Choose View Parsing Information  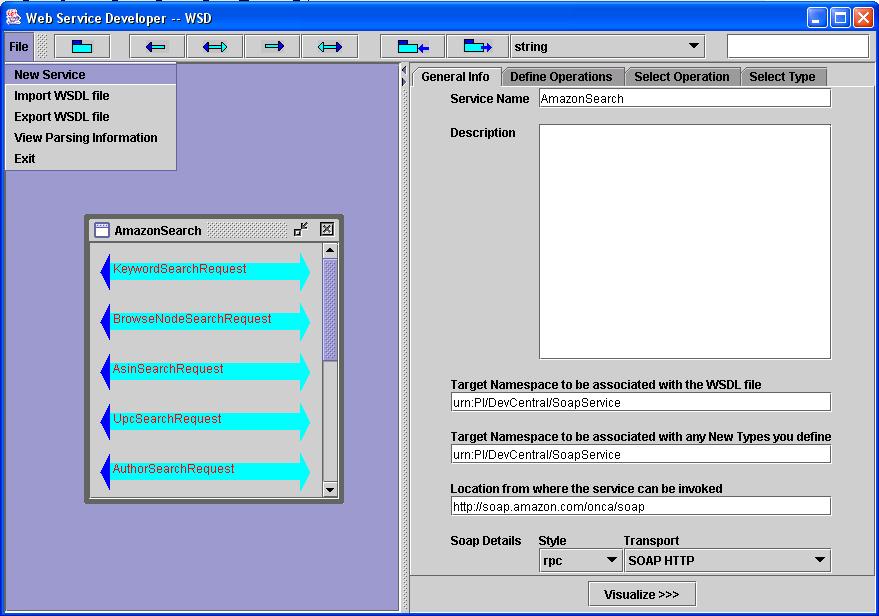(x=90, y=138)
